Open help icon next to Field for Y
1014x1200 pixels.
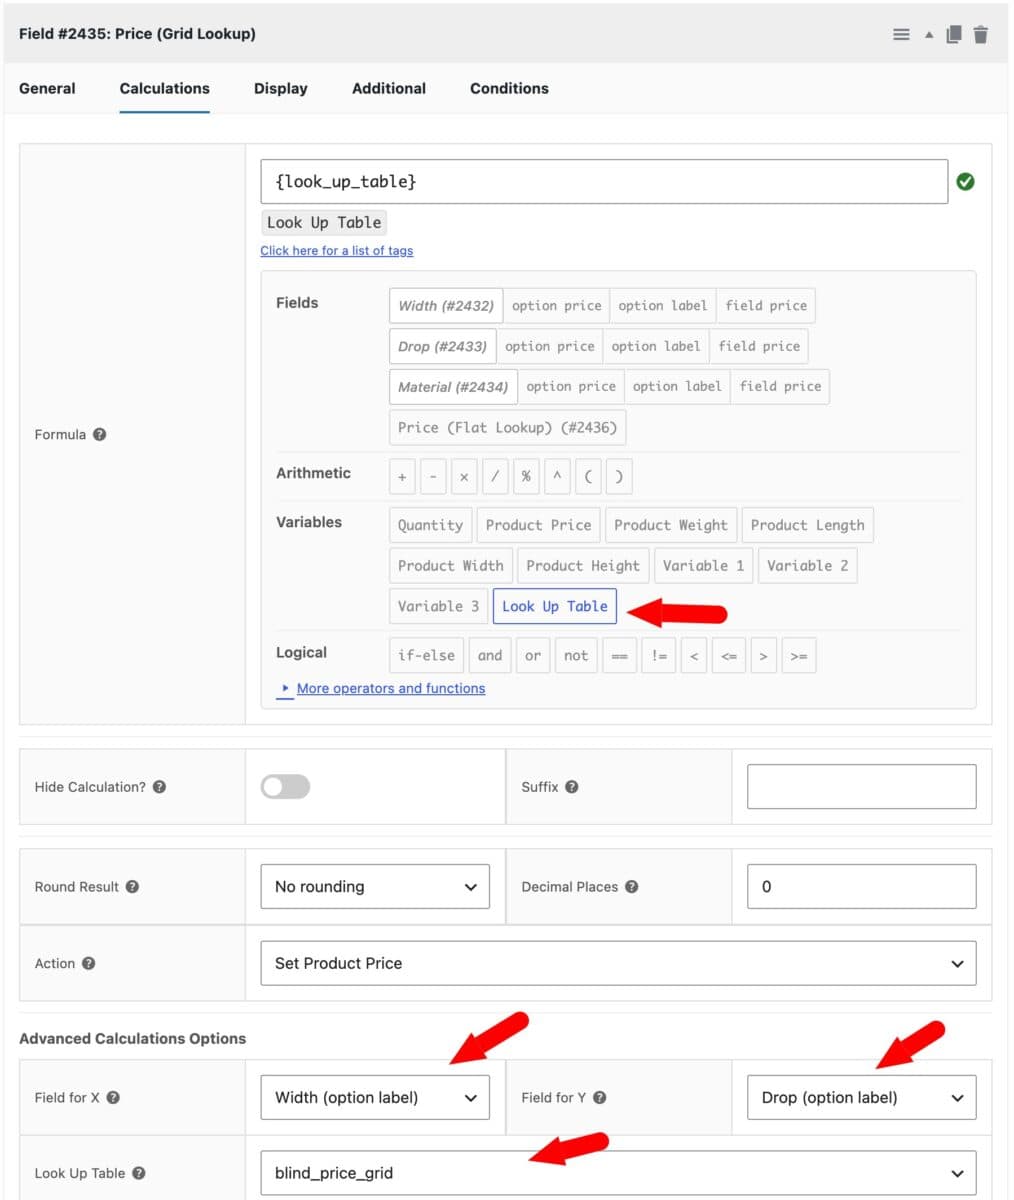pyautogui.click(x=599, y=1098)
